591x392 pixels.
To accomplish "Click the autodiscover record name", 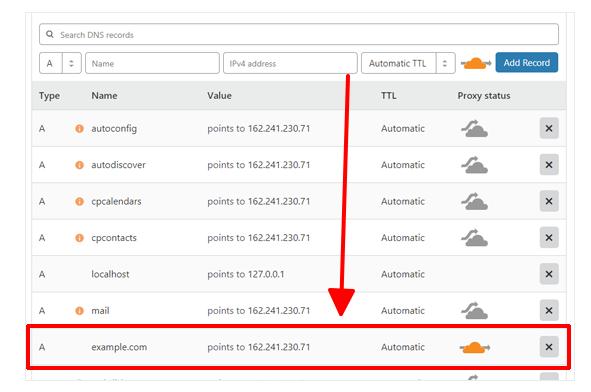I will [118, 165].
